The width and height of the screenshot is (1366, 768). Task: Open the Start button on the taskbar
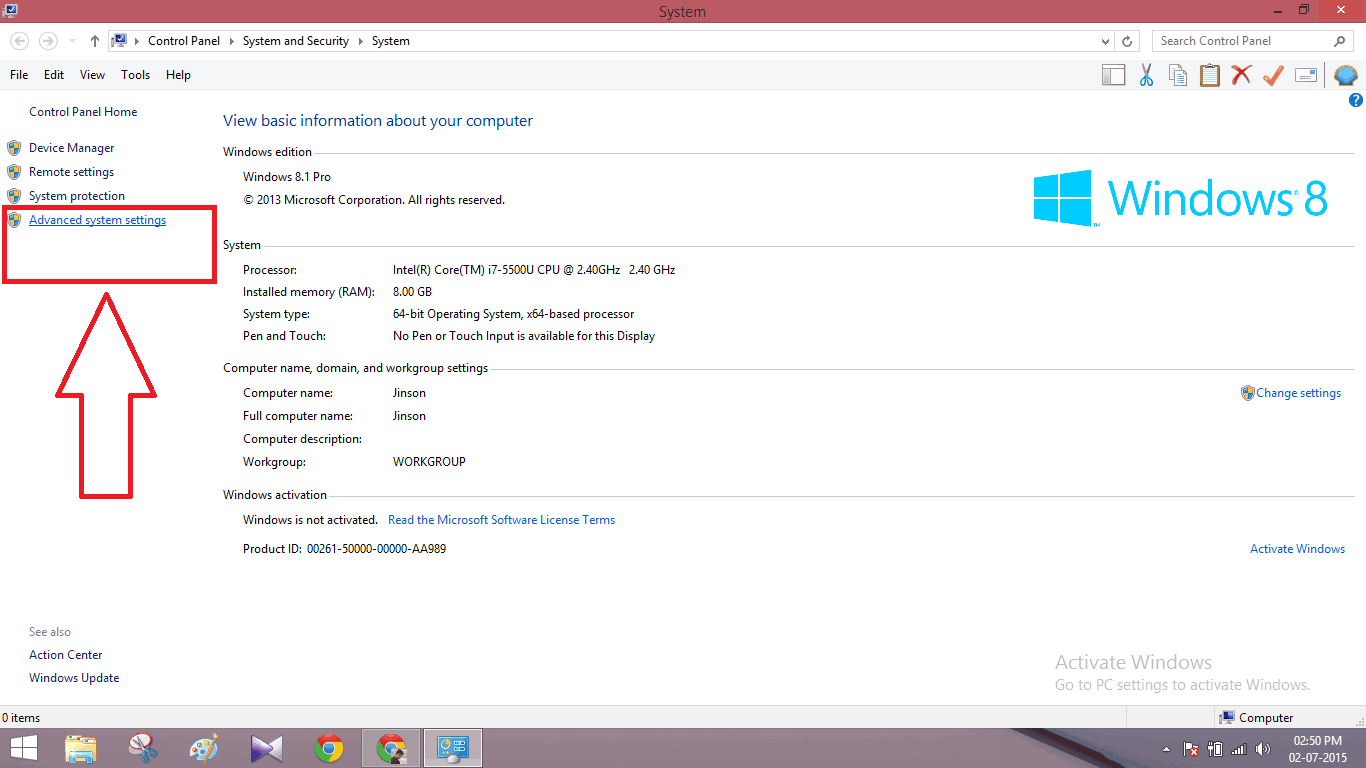click(24, 748)
